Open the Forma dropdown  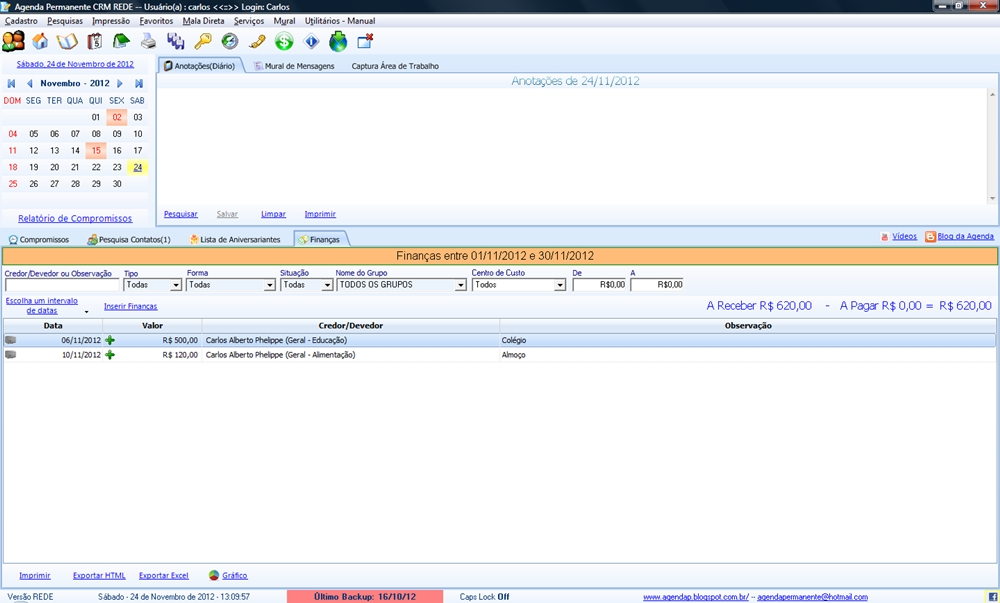point(270,286)
